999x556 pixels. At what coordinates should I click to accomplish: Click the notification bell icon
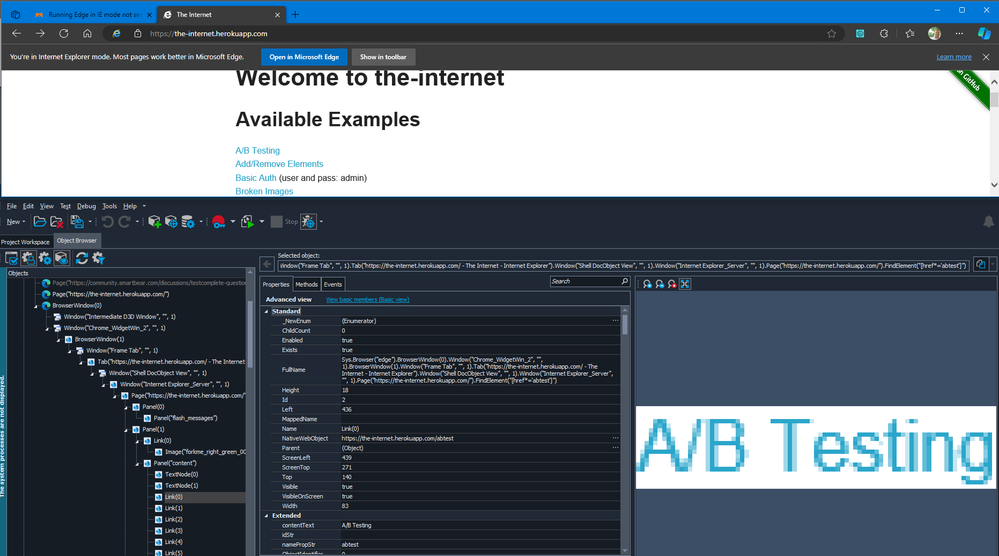coord(988,221)
